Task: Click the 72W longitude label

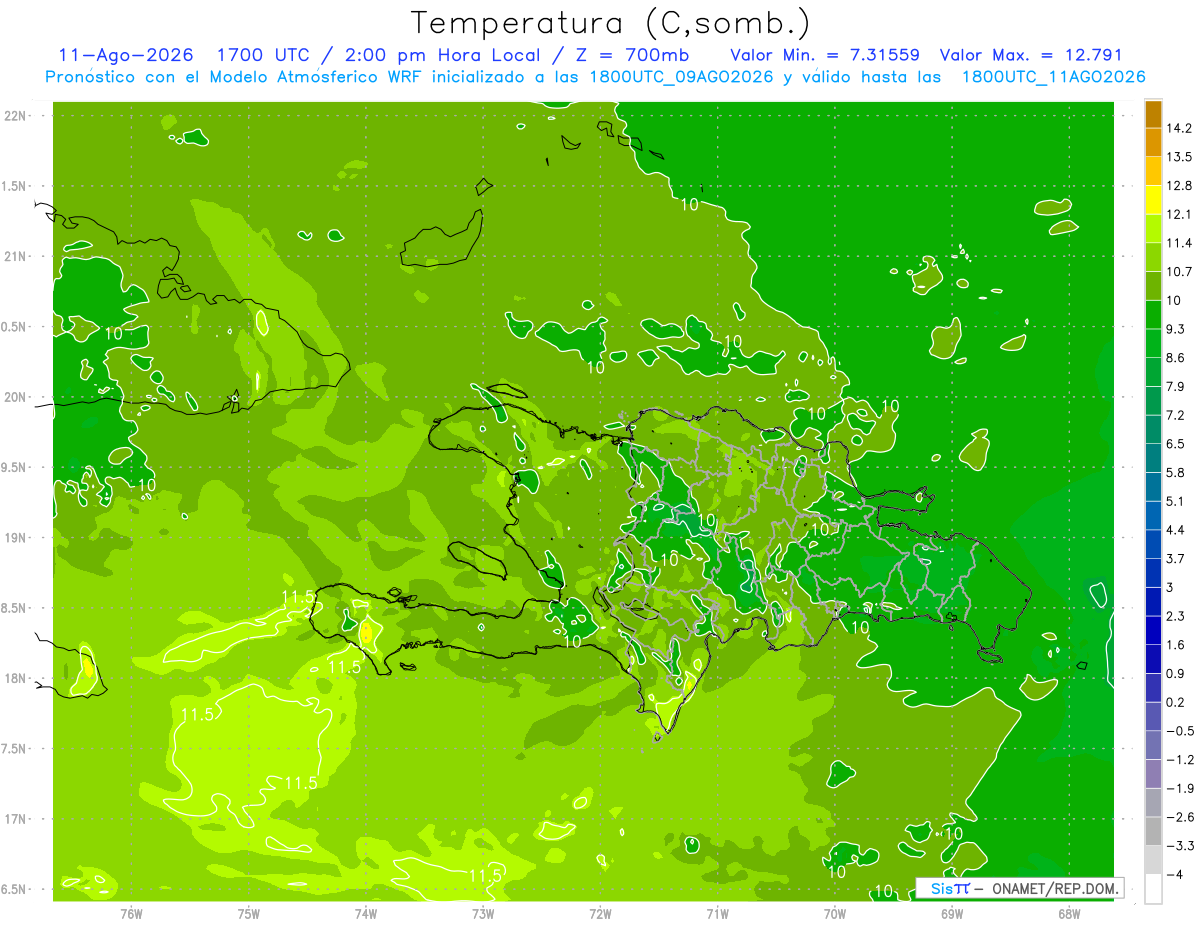Action: pyautogui.click(x=600, y=913)
